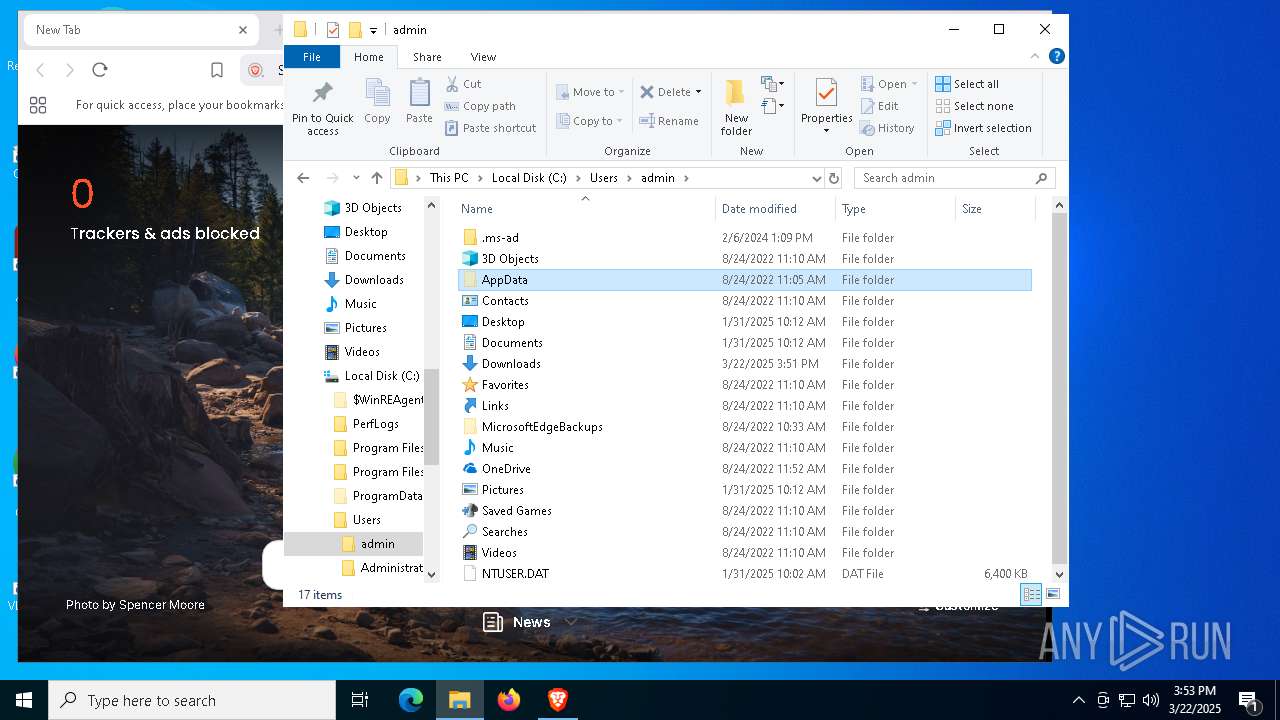The height and width of the screenshot is (720, 1280).
Task: Click the Back navigation arrow in Explorer
Action: [x=303, y=178]
